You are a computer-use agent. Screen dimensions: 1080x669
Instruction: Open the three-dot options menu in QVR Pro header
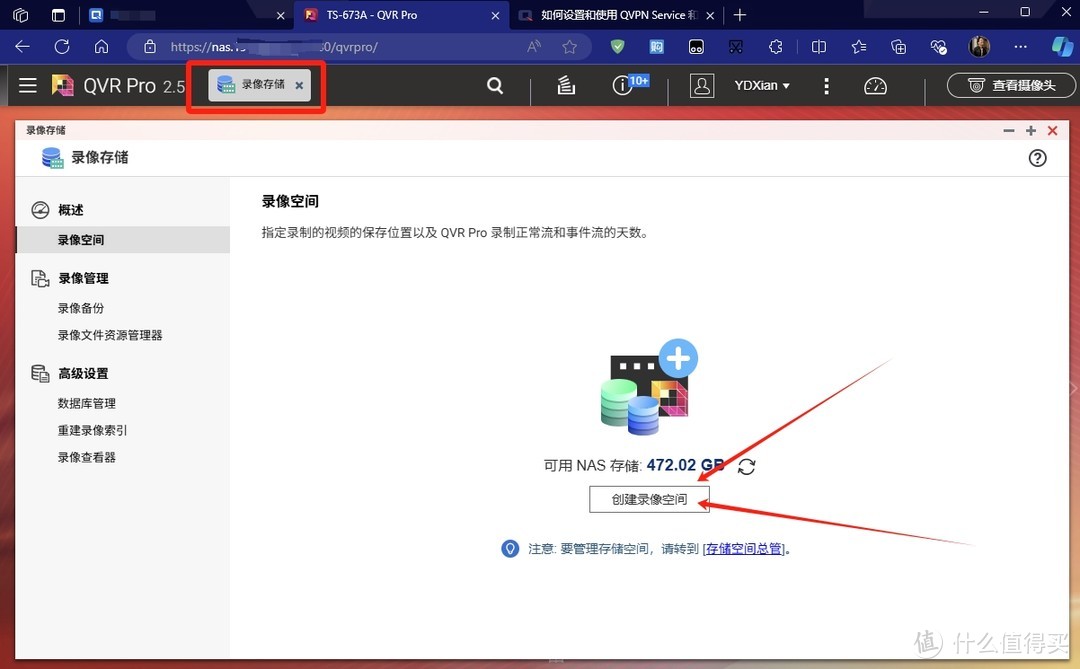(826, 86)
